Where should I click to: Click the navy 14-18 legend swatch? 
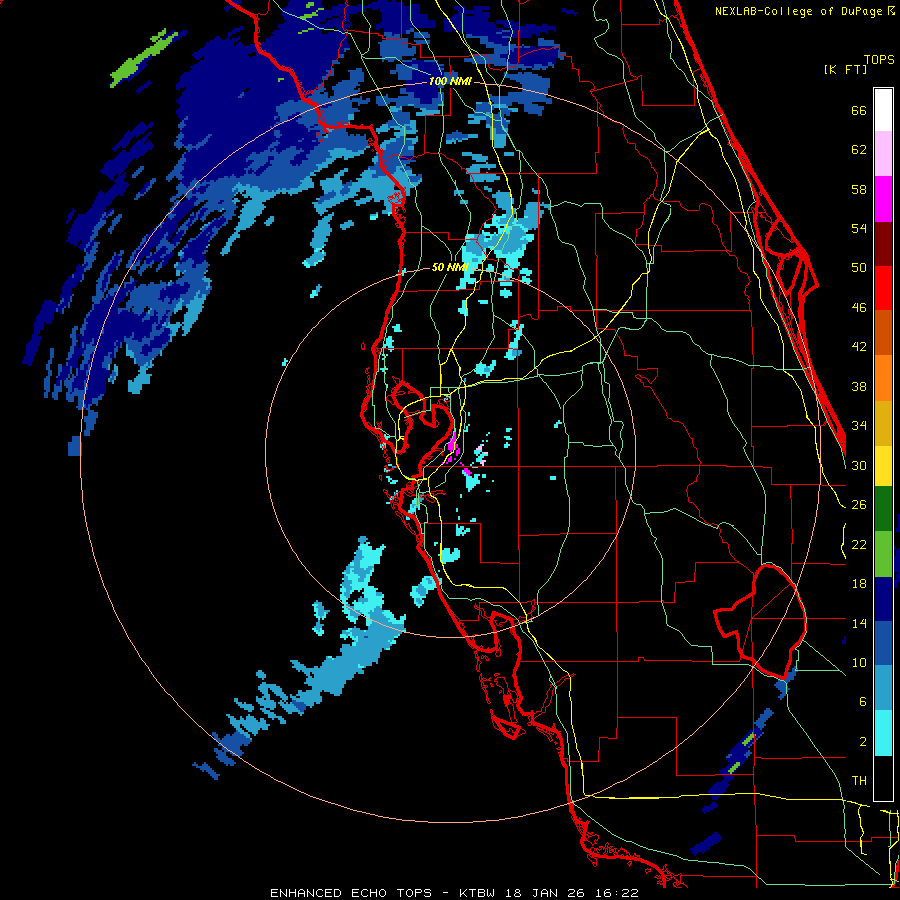(x=883, y=599)
